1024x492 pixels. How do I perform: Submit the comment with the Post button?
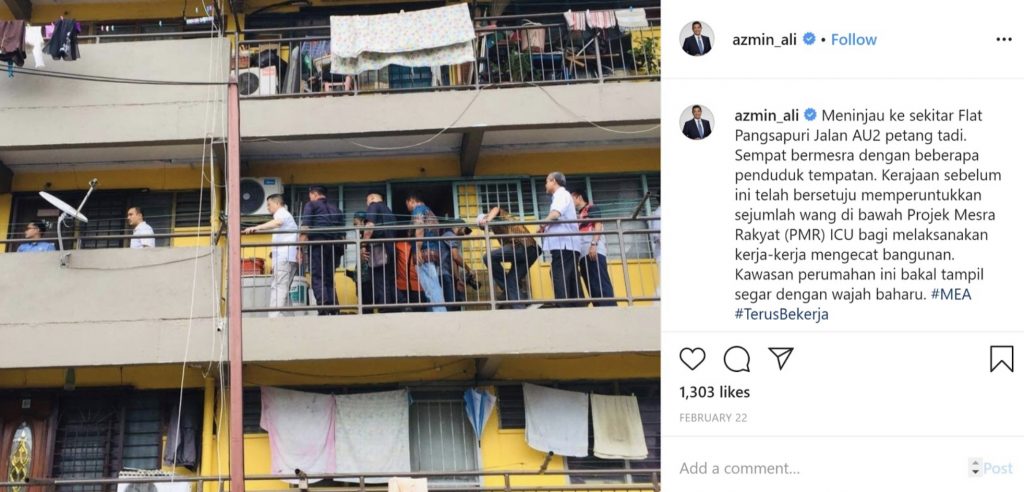[998, 468]
